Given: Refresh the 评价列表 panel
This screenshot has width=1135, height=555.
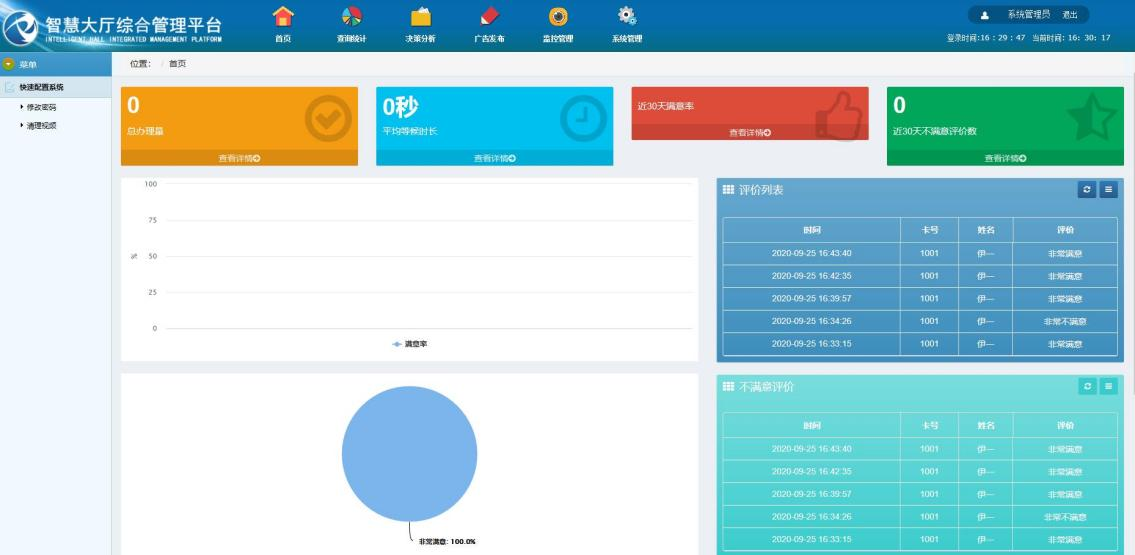Looking at the screenshot, I should (1090, 190).
